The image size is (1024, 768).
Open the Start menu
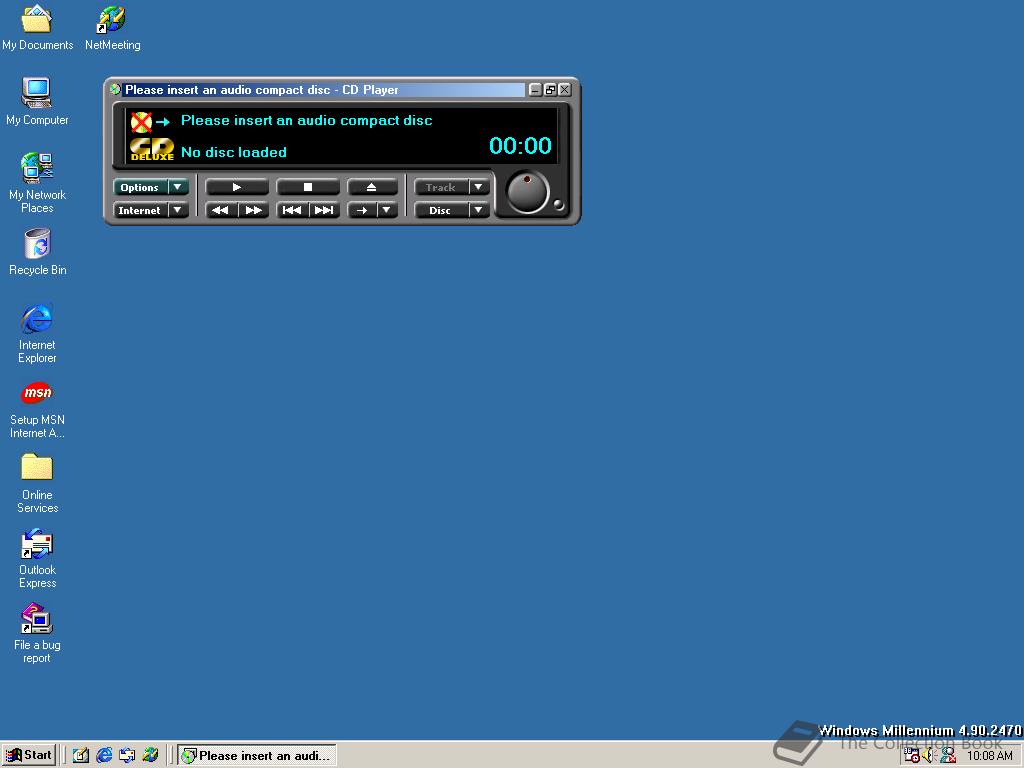(29, 756)
